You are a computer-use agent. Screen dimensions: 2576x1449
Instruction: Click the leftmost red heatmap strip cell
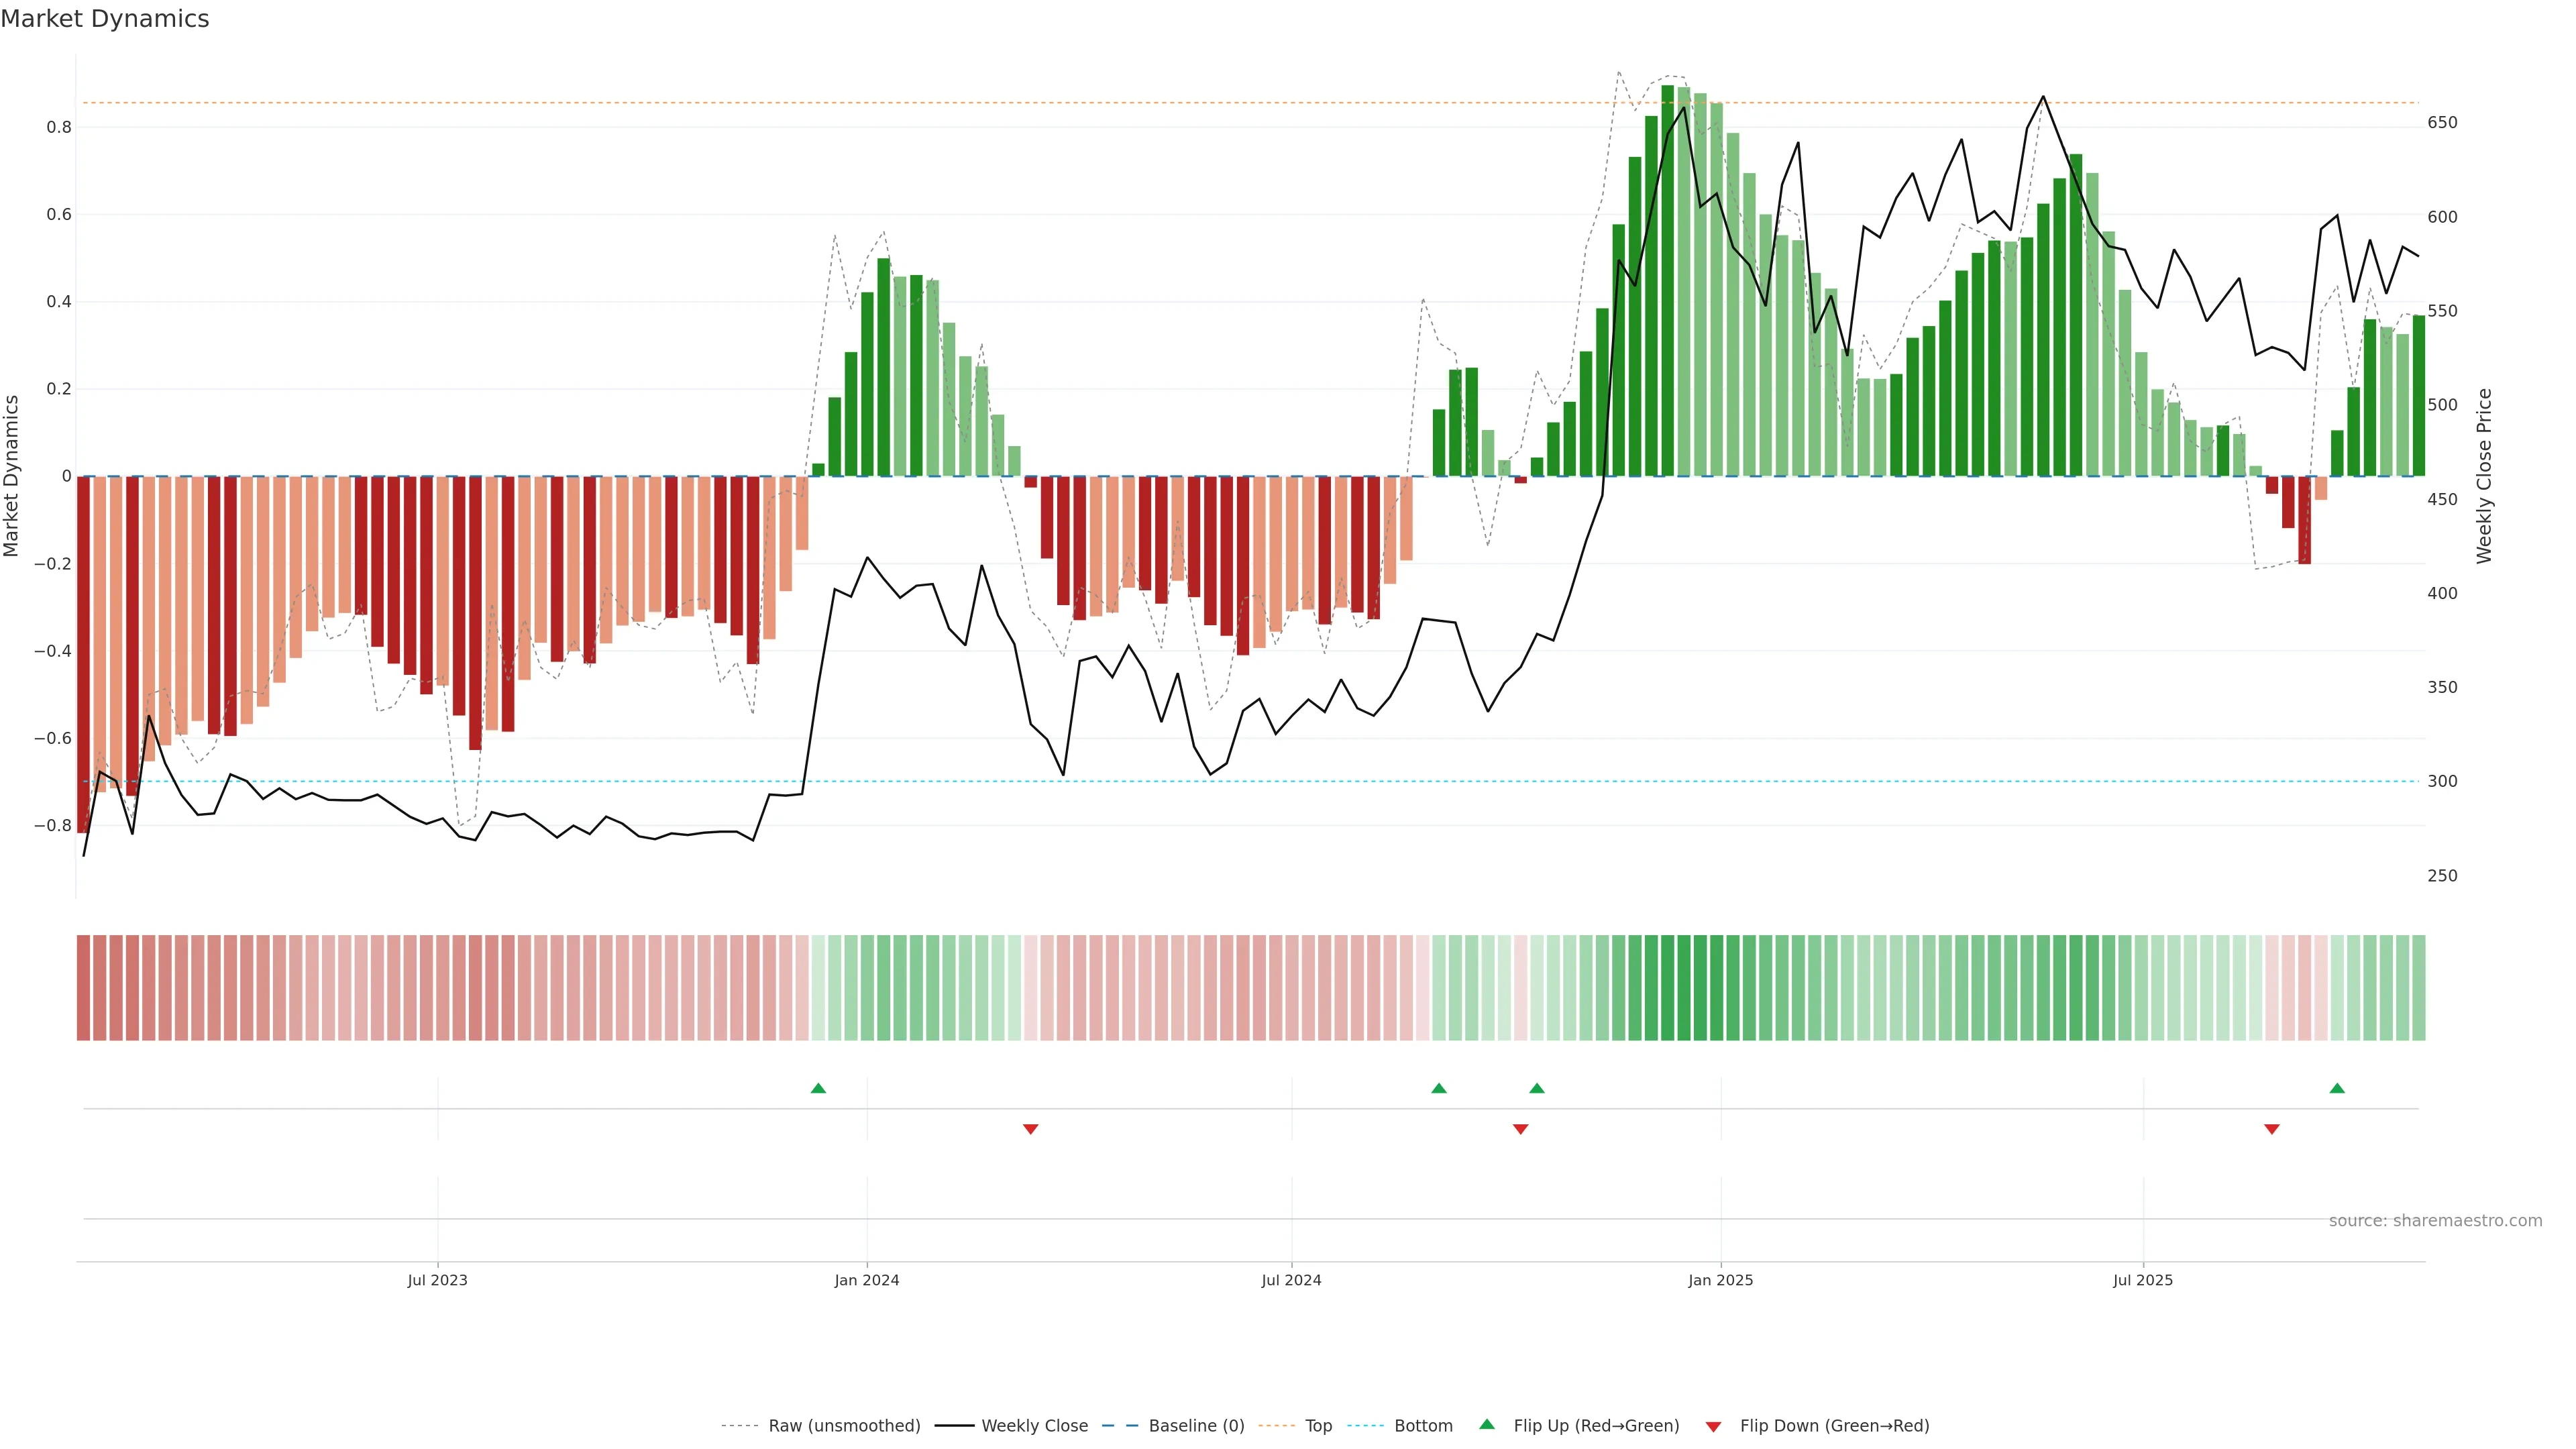pyautogui.click(x=84, y=988)
